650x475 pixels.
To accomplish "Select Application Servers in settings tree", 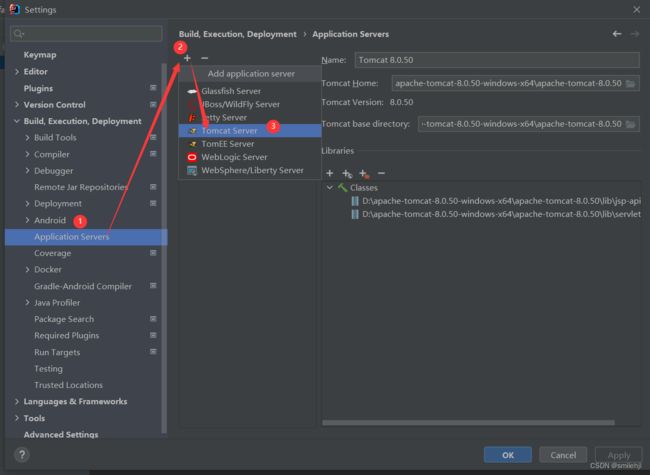I will click(x=86, y=237).
